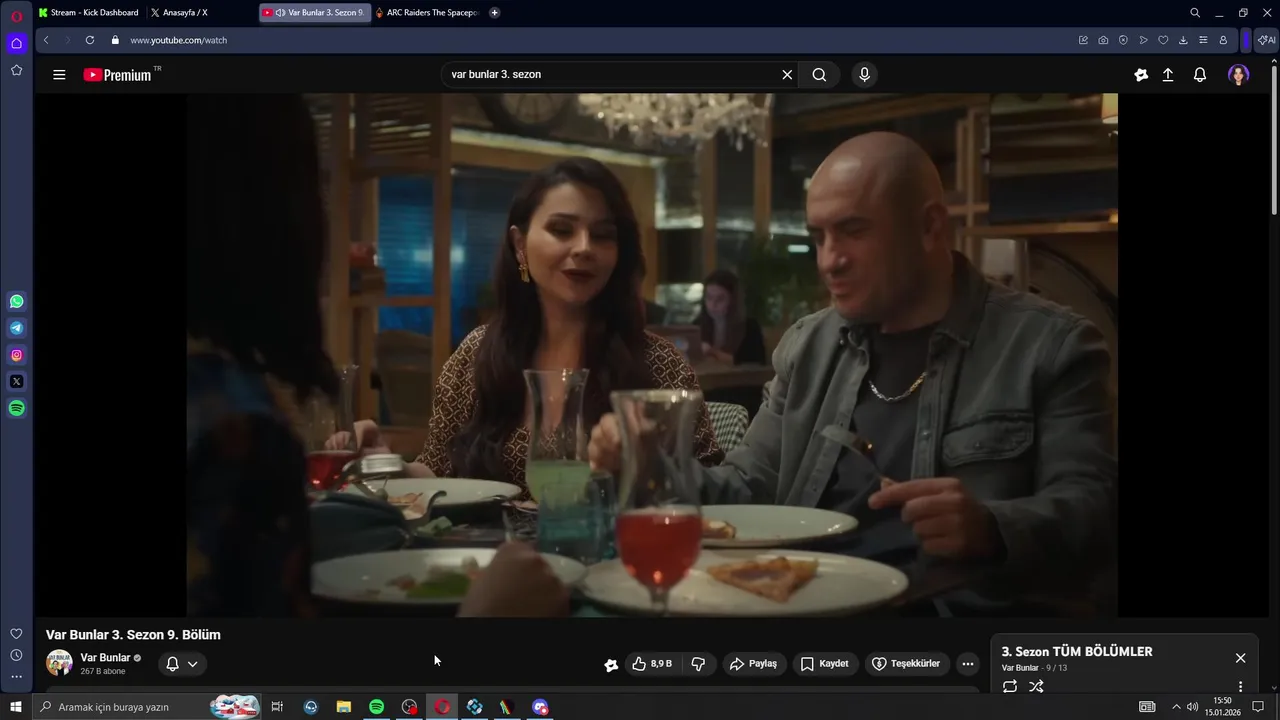
Task: Open the YouTube guide hamburger menu
Action: tap(59, 75)
